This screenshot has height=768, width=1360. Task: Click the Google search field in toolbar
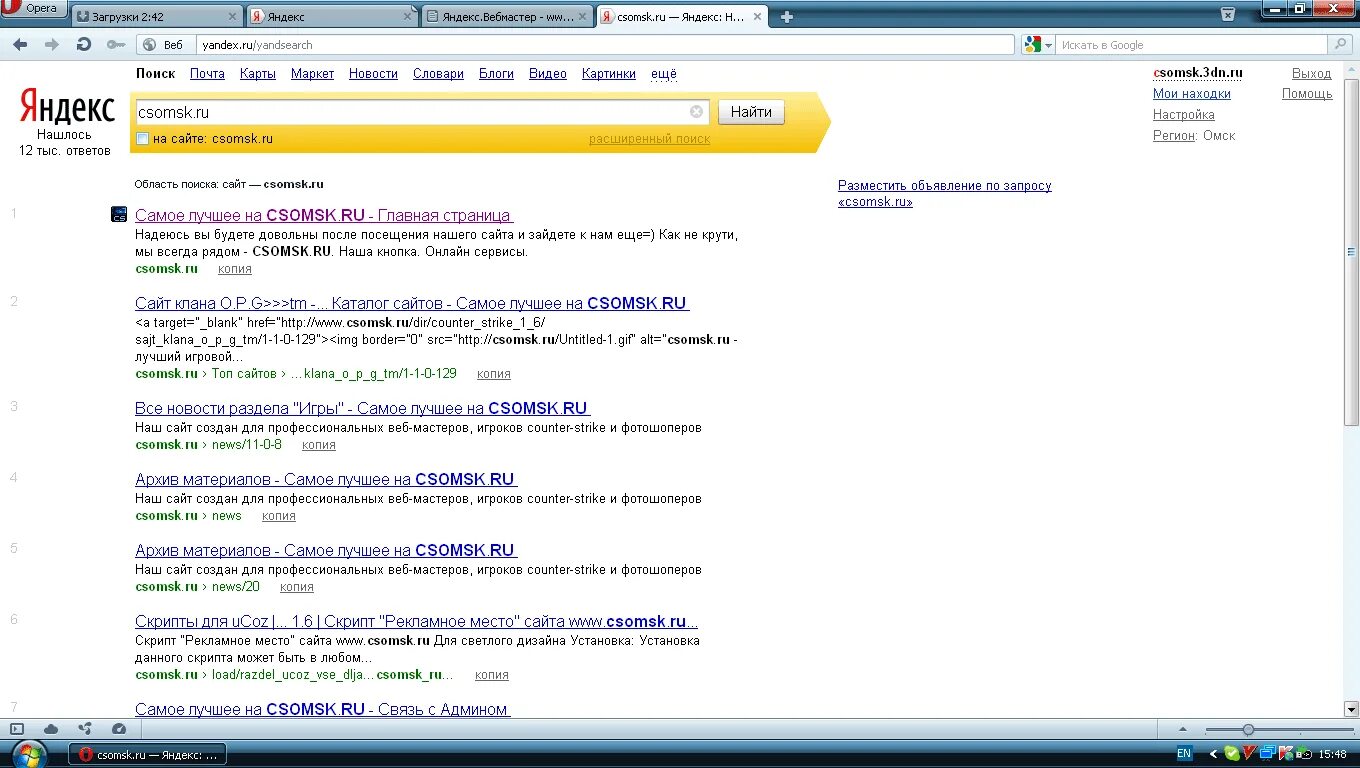[x=1192, y=45]
